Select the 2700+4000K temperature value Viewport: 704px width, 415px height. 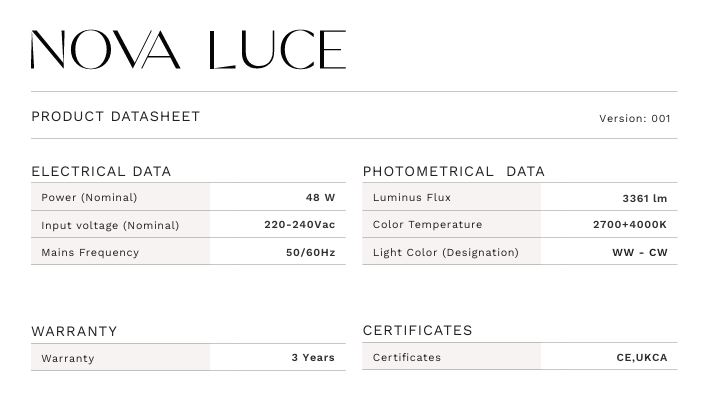[629, 225]
